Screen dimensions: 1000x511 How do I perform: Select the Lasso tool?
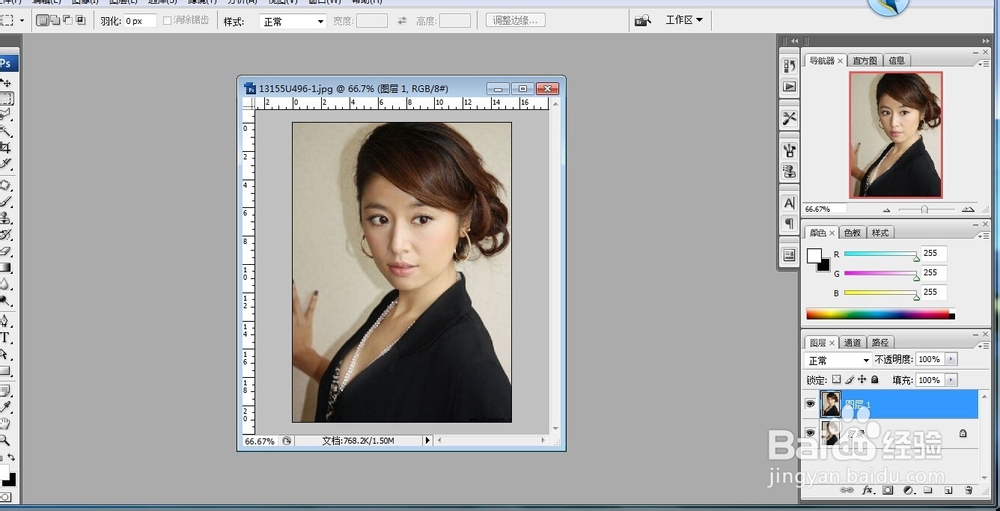pyautogui.click(x=5, y=114)
